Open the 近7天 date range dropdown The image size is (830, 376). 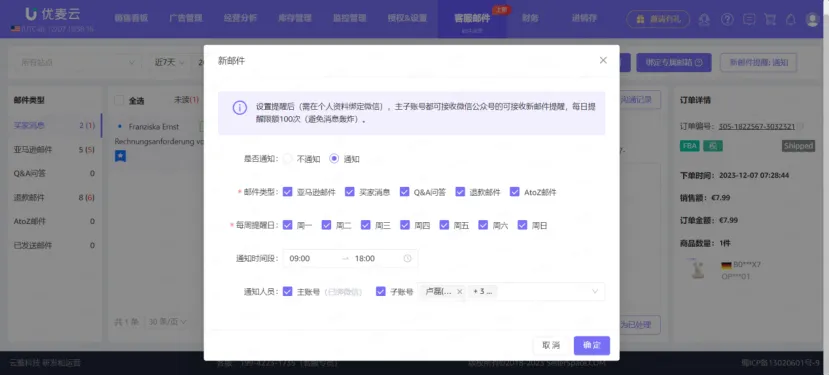(x=169, y=62)
